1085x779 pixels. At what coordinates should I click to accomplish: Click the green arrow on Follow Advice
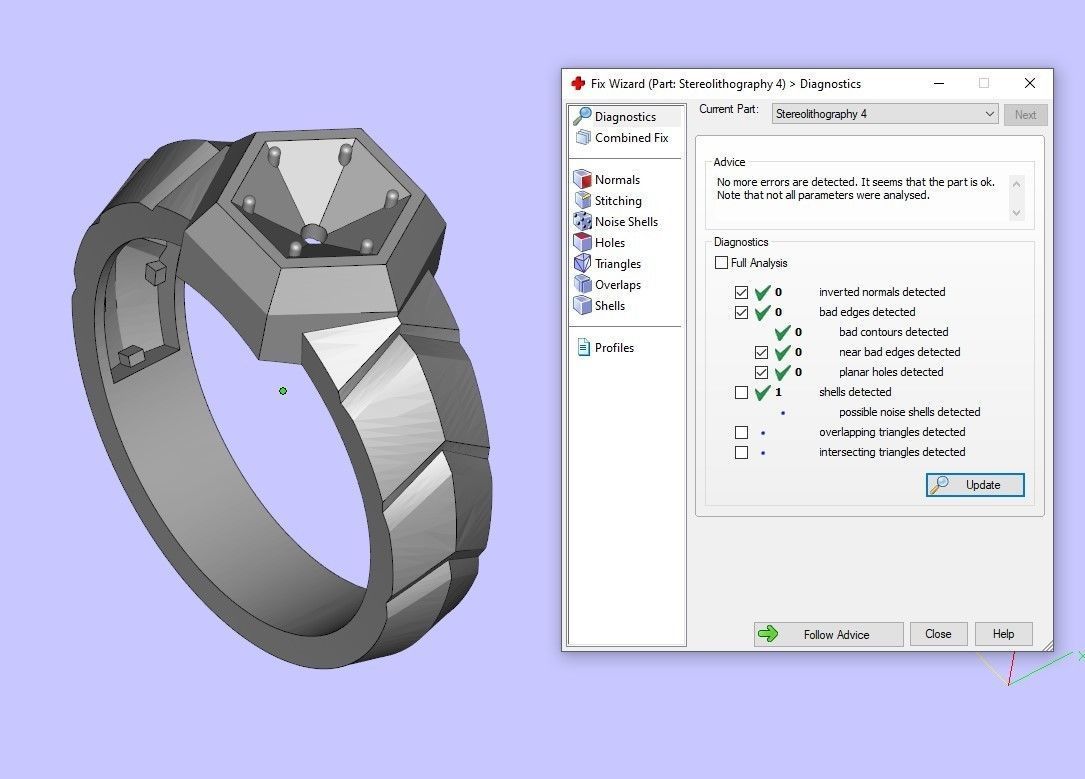tap(768, 634)
